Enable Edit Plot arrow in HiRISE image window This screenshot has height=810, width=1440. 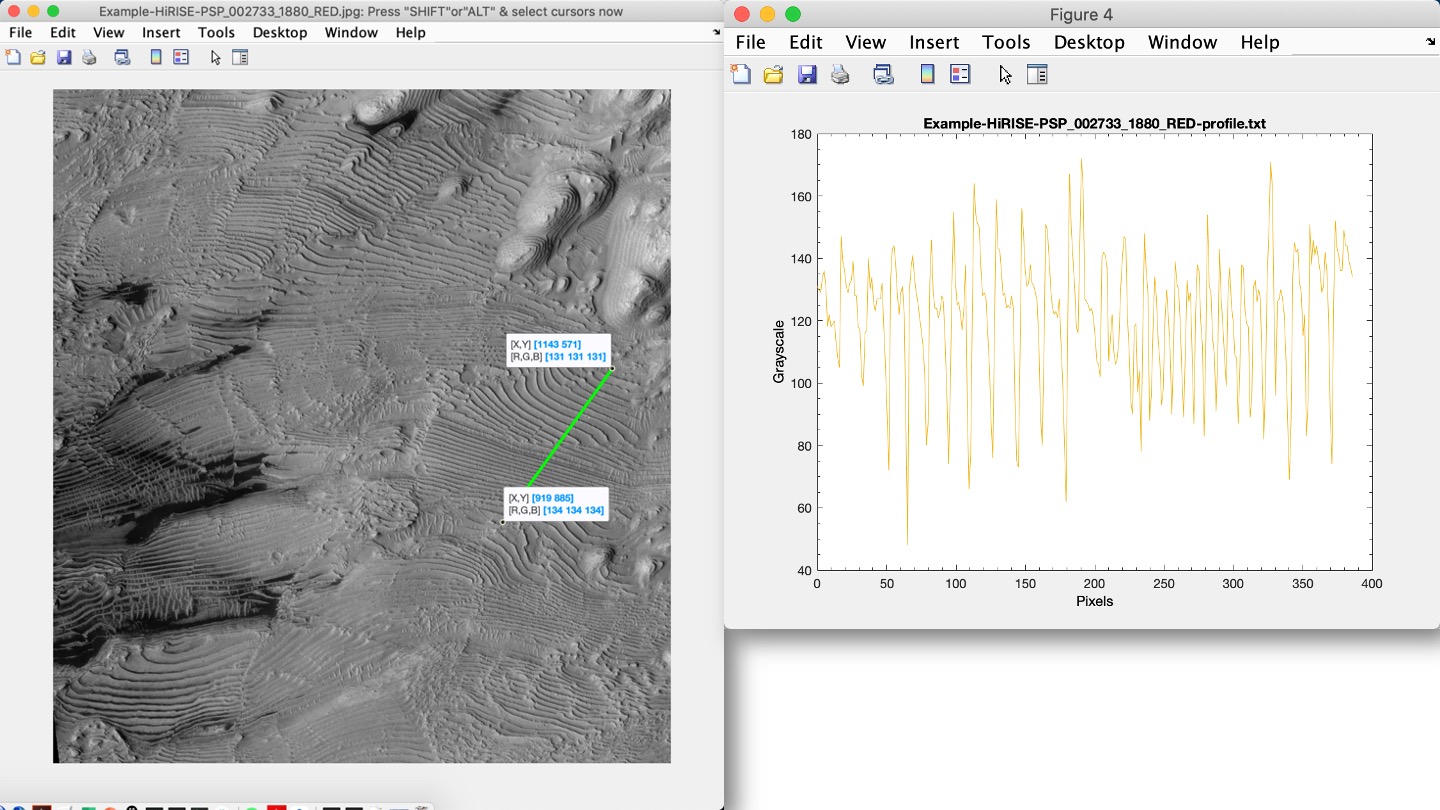(215, 58)
